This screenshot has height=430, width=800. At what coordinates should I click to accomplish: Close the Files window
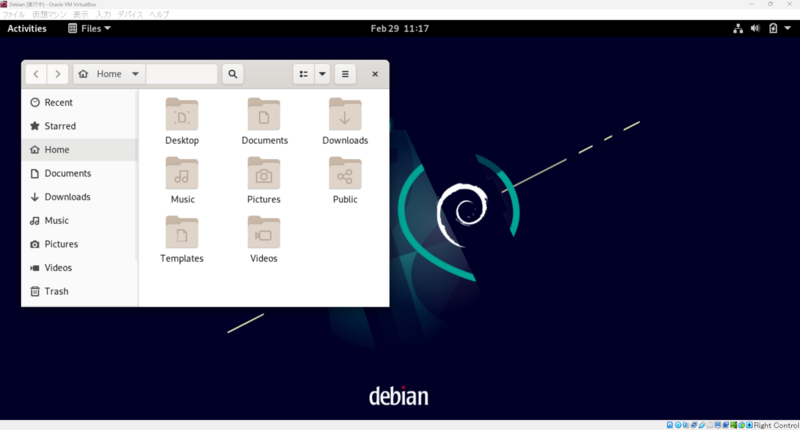click(x=375, y=74)
